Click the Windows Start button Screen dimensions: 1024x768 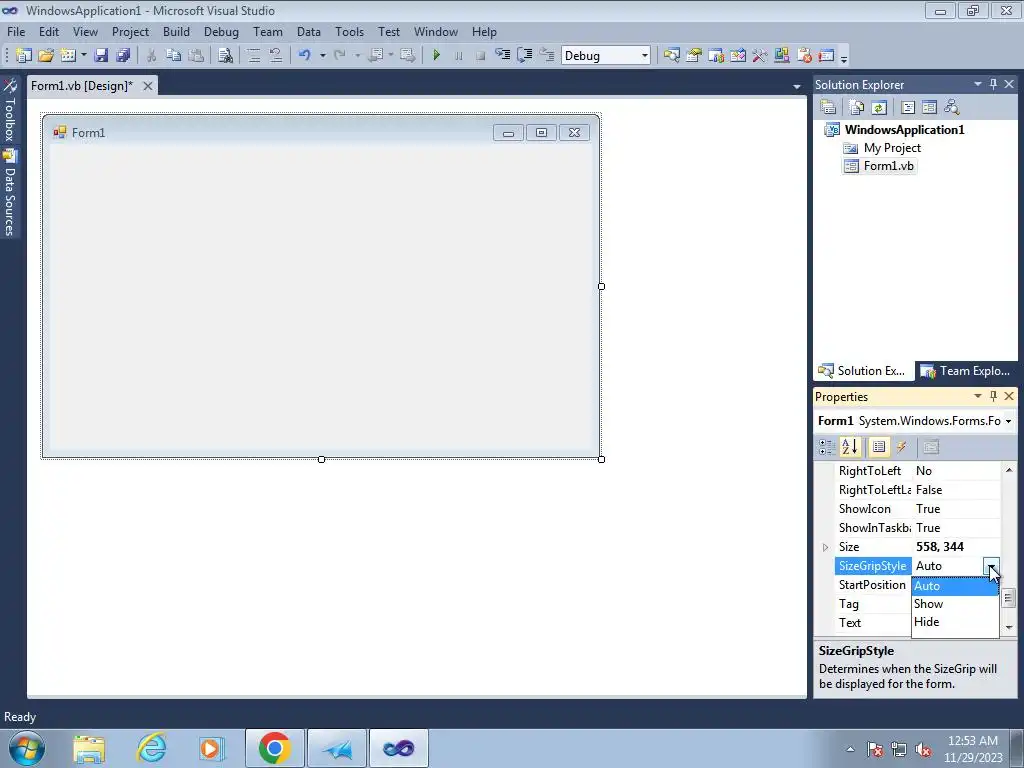coord(27,748)
